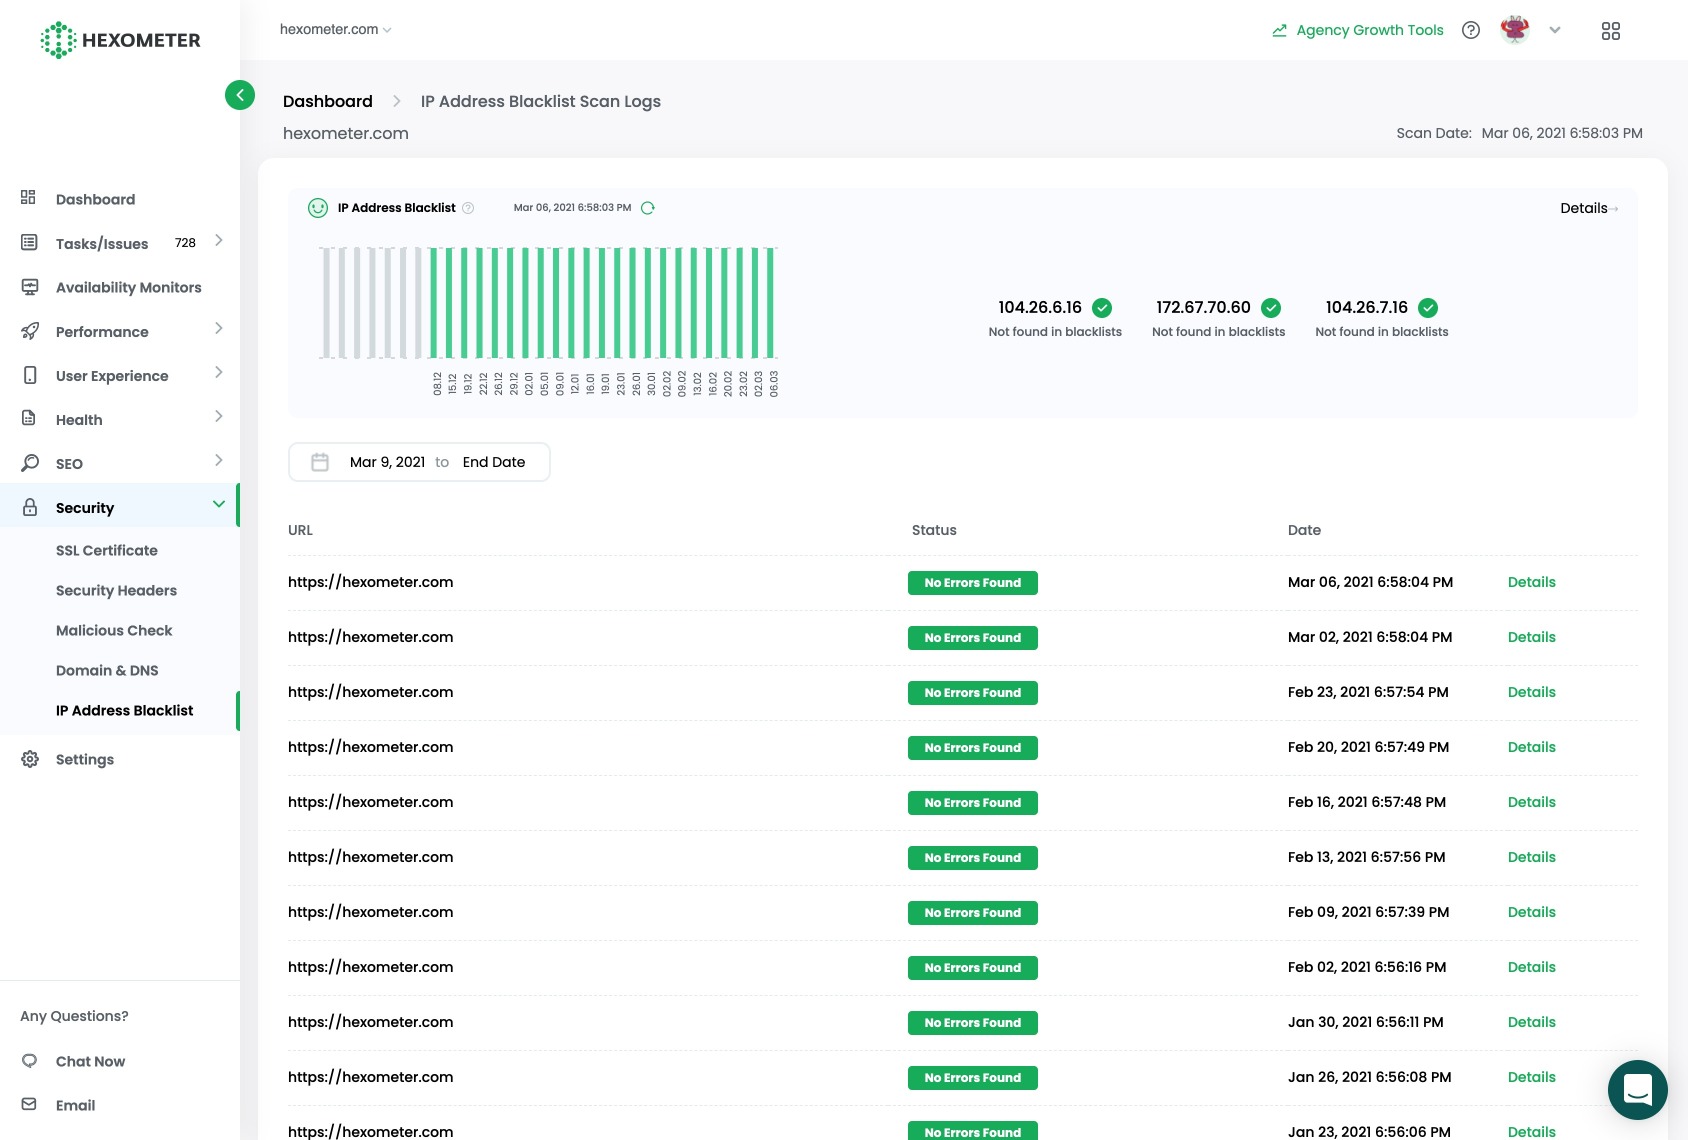Click the Security lock icon

tap(30, 507)
